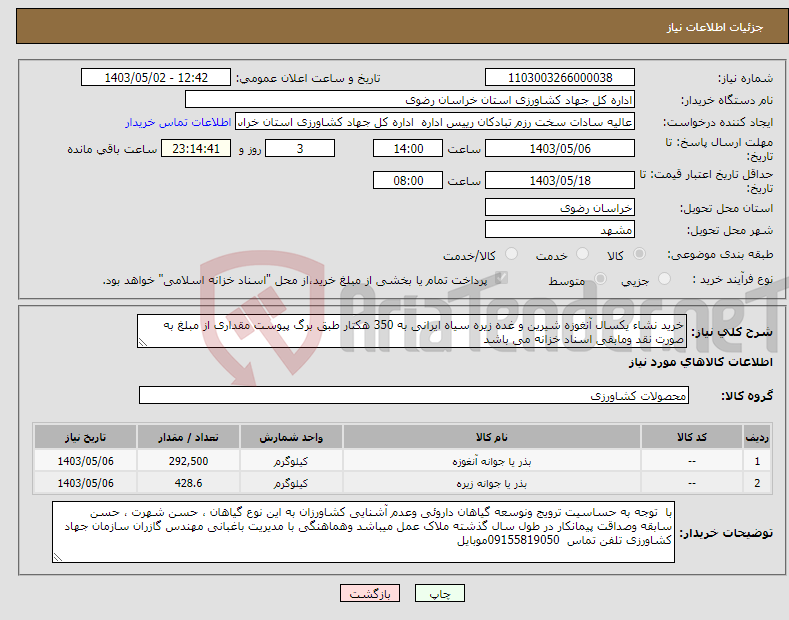
Task: Click the quantity cell 428.6
Action: (188, 483)
